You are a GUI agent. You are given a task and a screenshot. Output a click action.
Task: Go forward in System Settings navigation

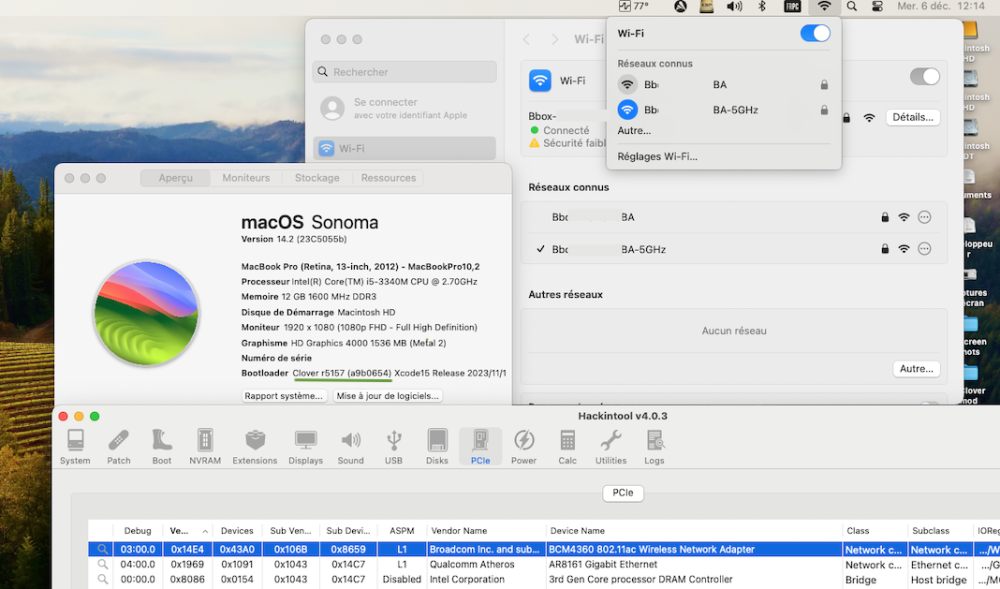[x=555, y=40]
